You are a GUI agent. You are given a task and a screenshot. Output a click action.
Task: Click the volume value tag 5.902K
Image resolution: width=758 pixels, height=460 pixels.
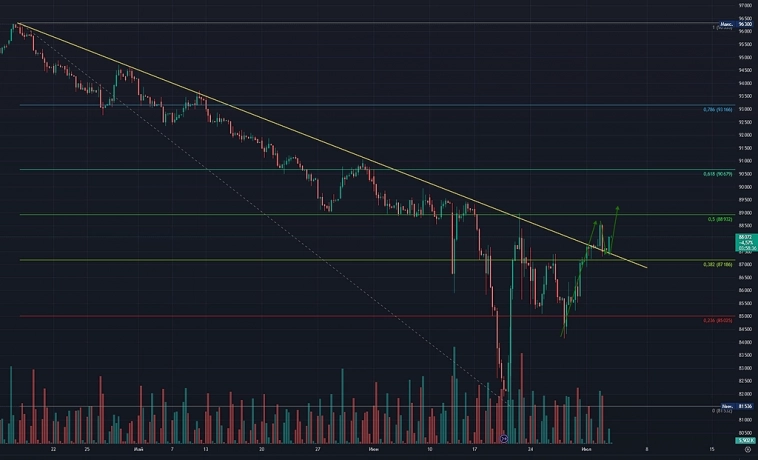pos(744,439)
